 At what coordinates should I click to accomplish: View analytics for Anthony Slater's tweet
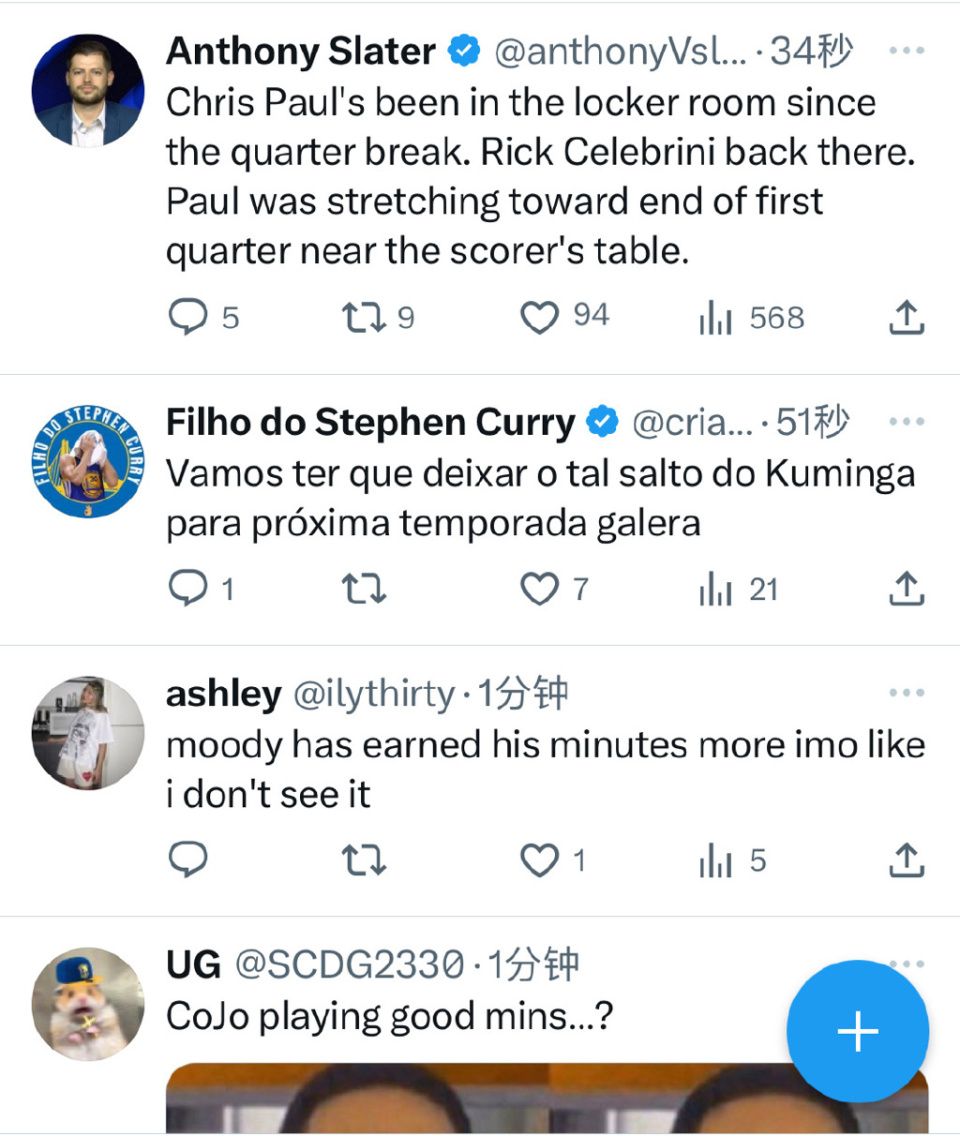[716, 317]
